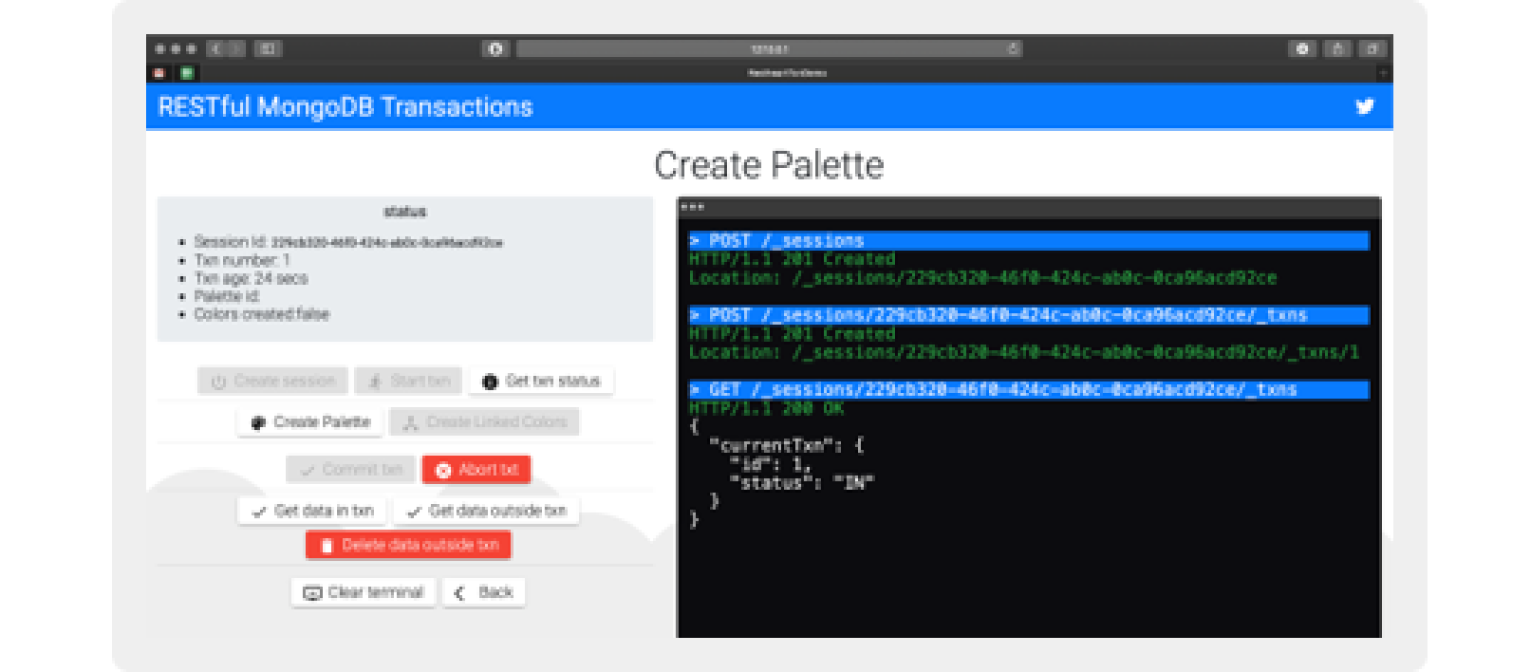Click the "id": 1 JSON line

click(x=770, y=464)
